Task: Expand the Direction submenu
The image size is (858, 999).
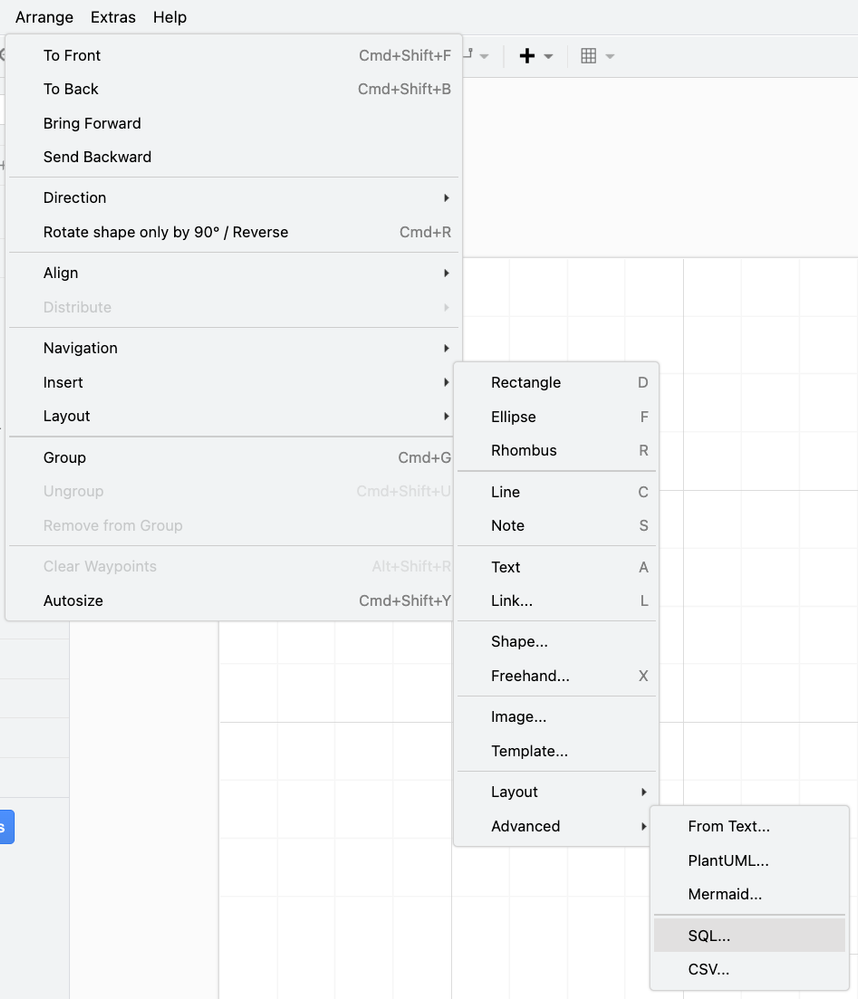Action: (234, 198)
